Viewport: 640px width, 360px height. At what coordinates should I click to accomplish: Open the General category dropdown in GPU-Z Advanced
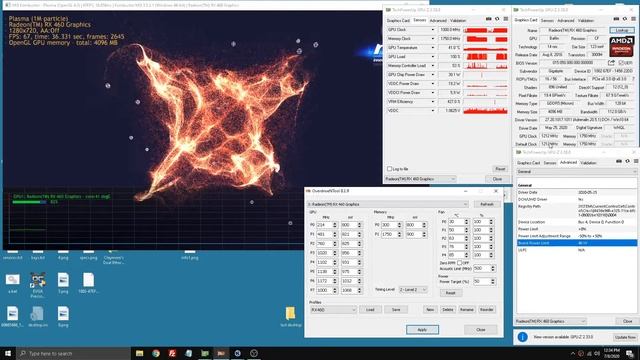(x=576, y=171)
